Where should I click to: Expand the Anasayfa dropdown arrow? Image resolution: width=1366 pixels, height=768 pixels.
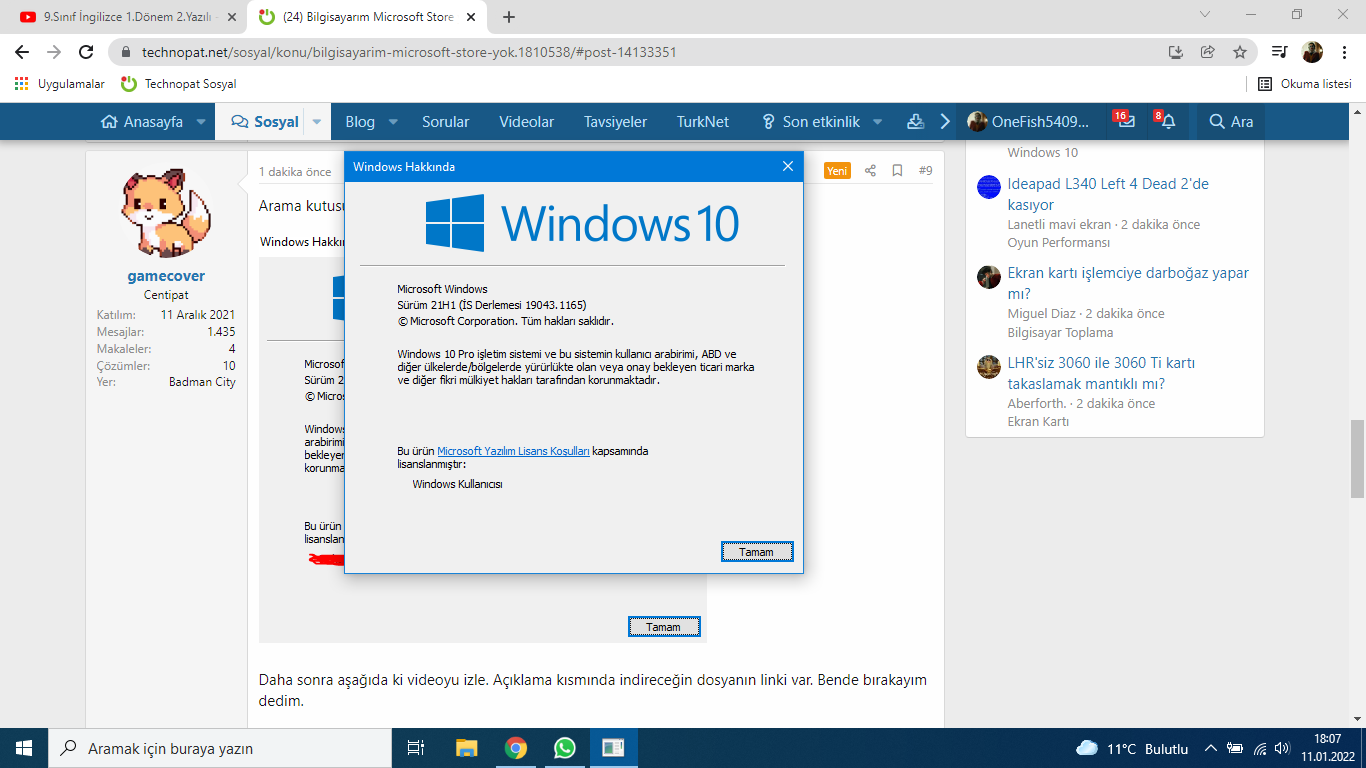[201, 122]
